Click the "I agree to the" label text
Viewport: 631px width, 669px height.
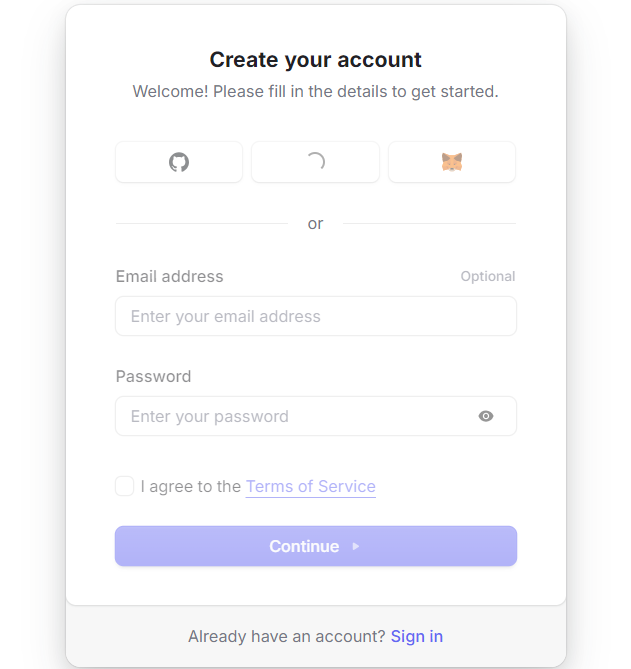pos(191,487)
